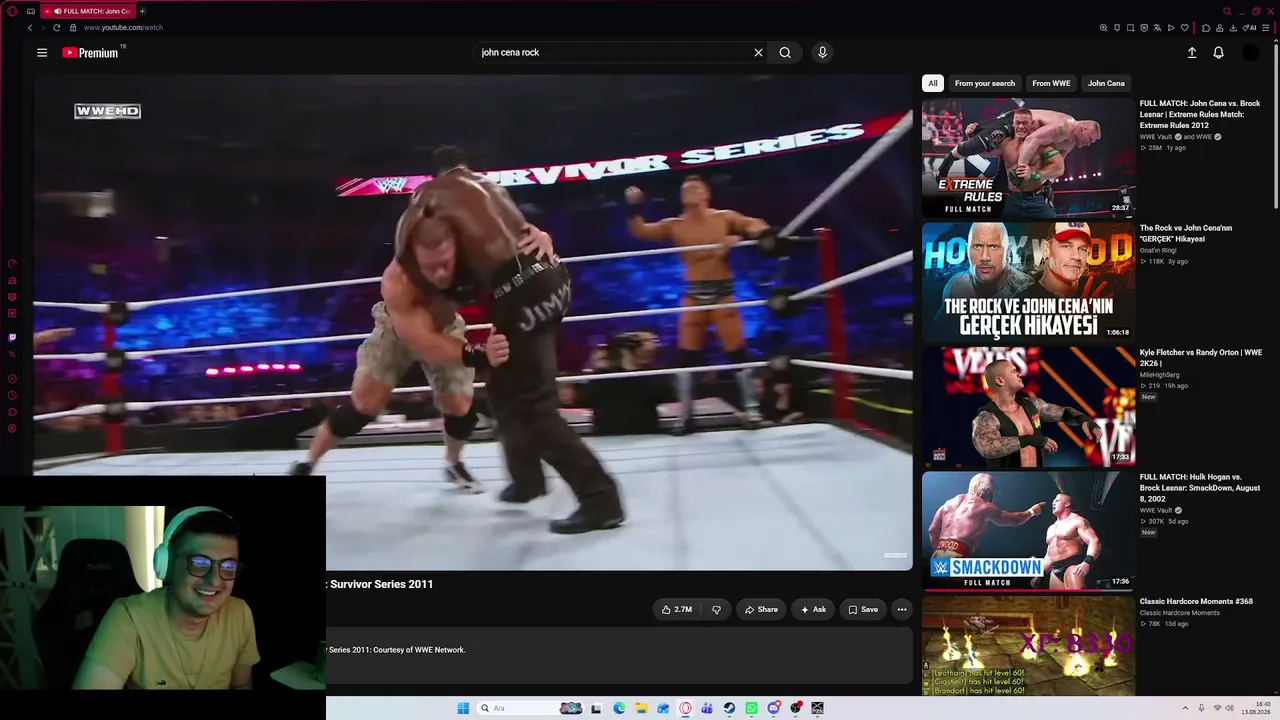Open YouTube notifications bell
Viewport: 1280px width, 720px height.
pos(1218,52)
